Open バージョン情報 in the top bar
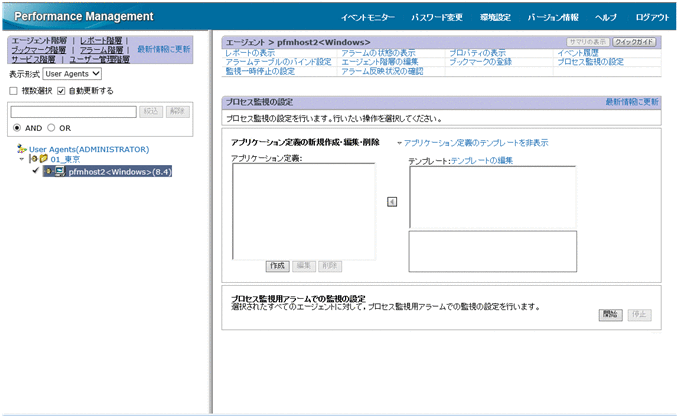The height and width of the screenshot is (419, 680). coord(553,17)
